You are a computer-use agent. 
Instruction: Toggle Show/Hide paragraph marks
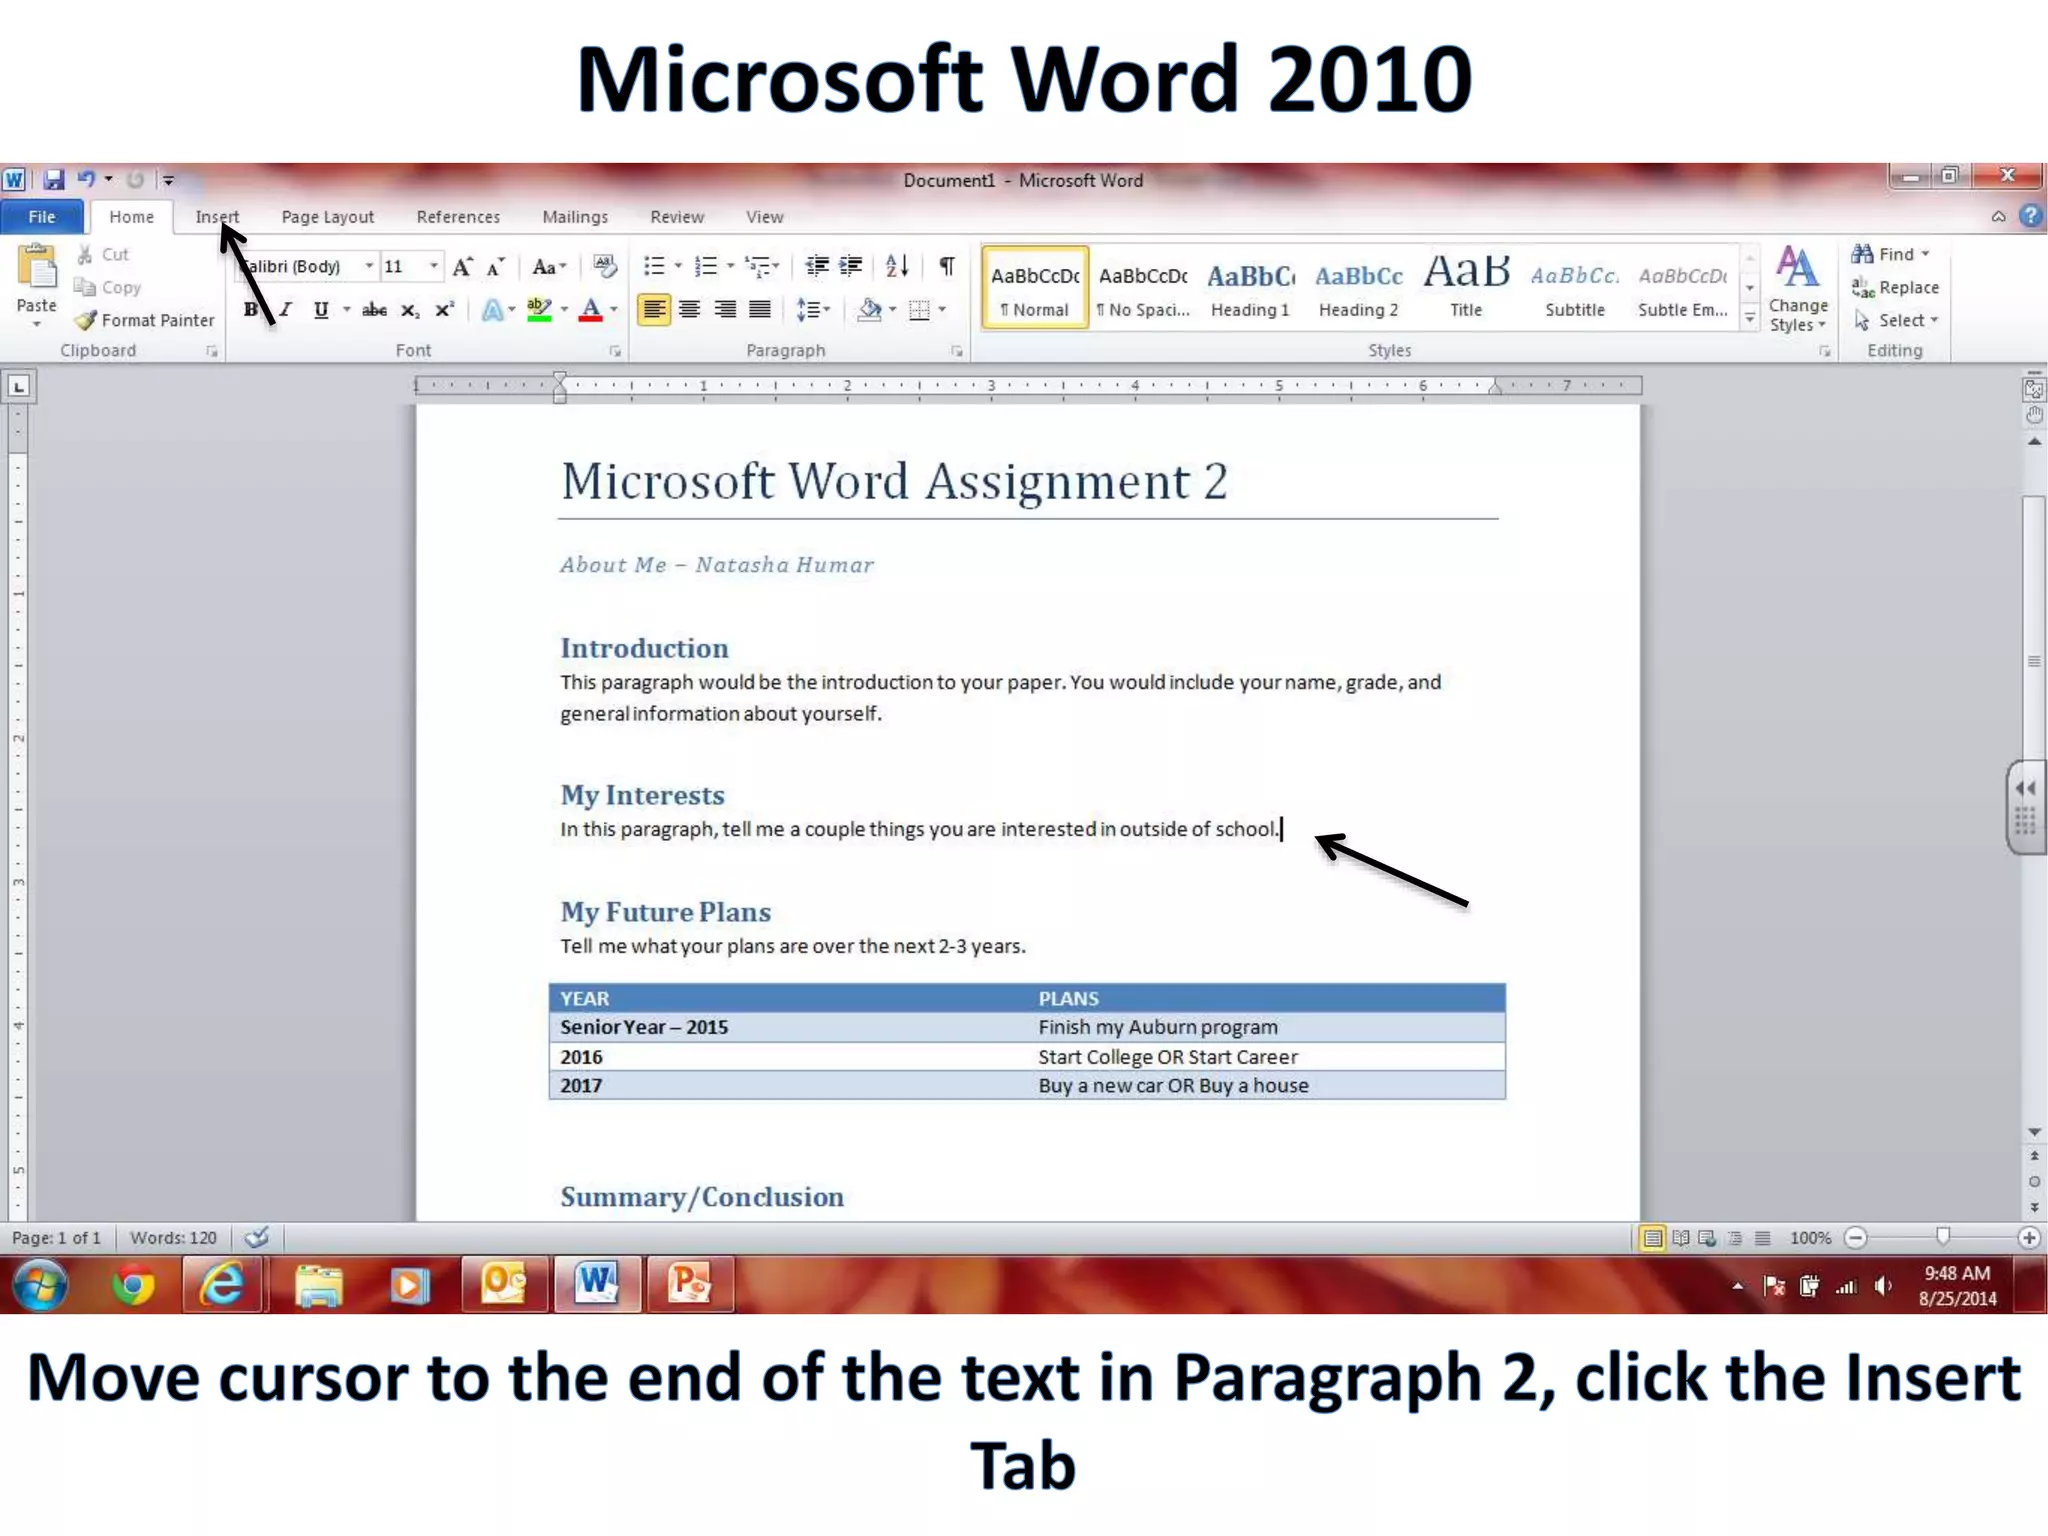[x=946, y=266]
